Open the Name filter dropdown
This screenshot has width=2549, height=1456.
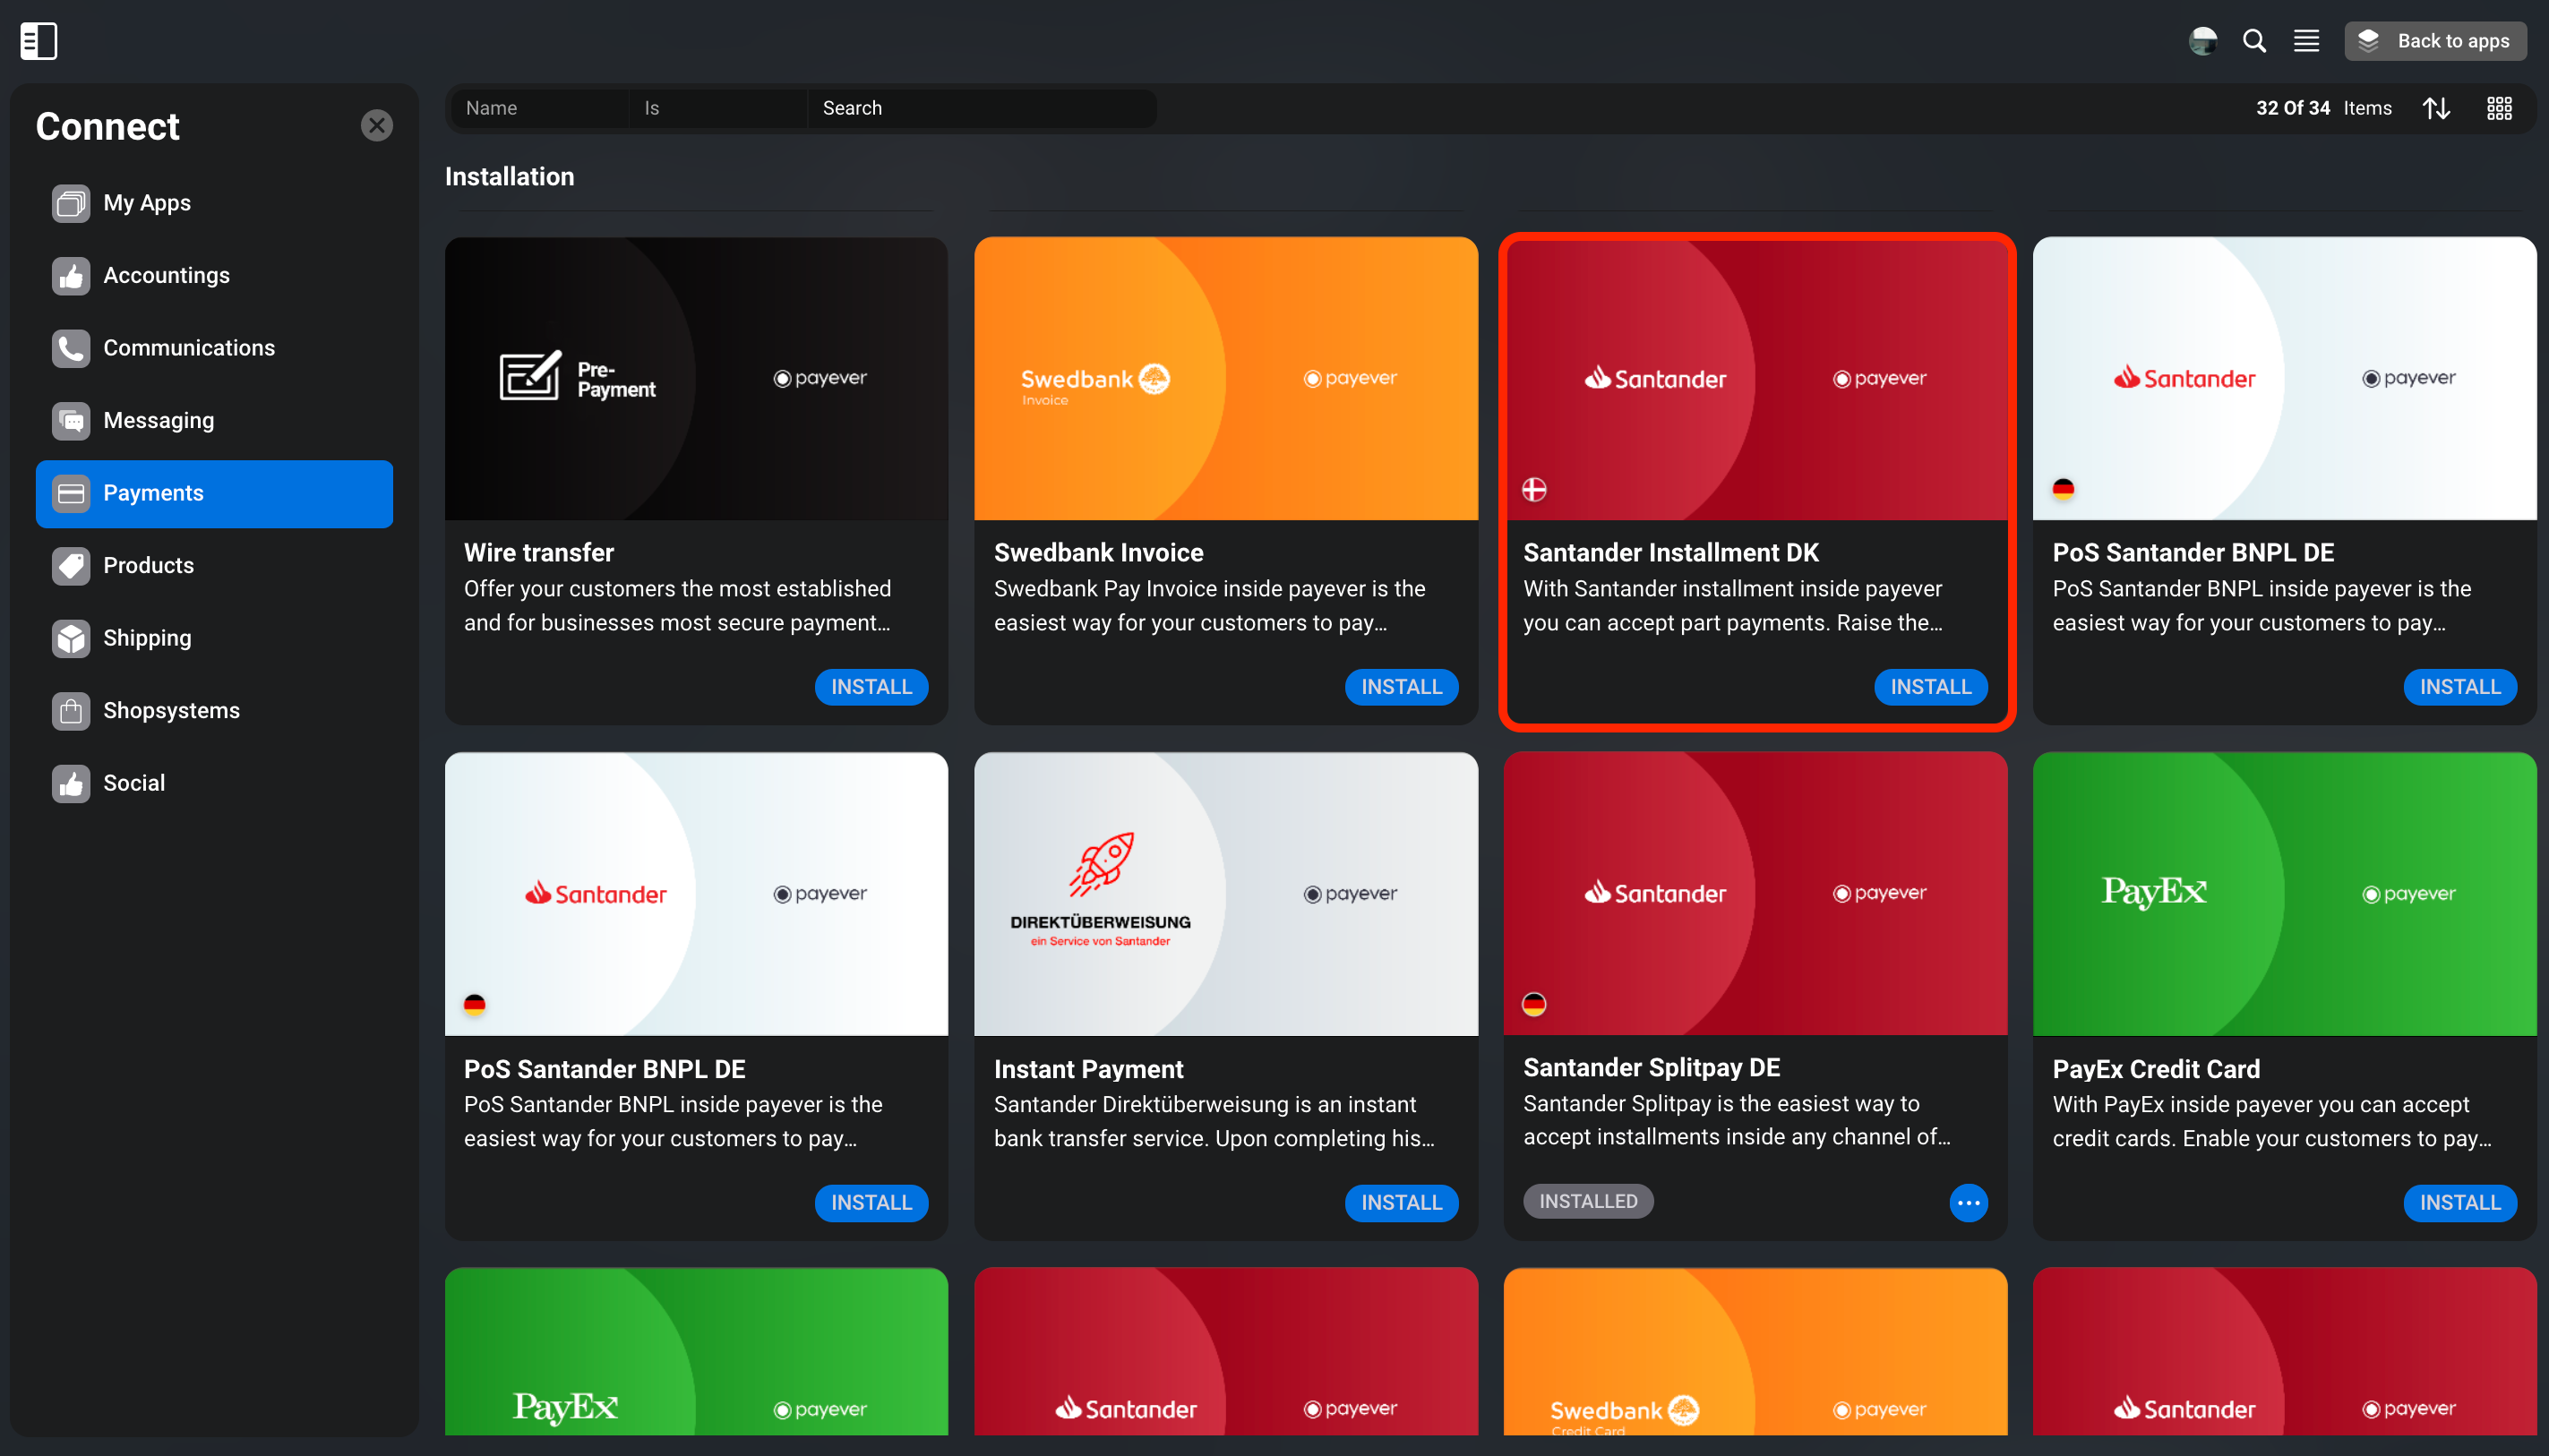click(539, 108)
